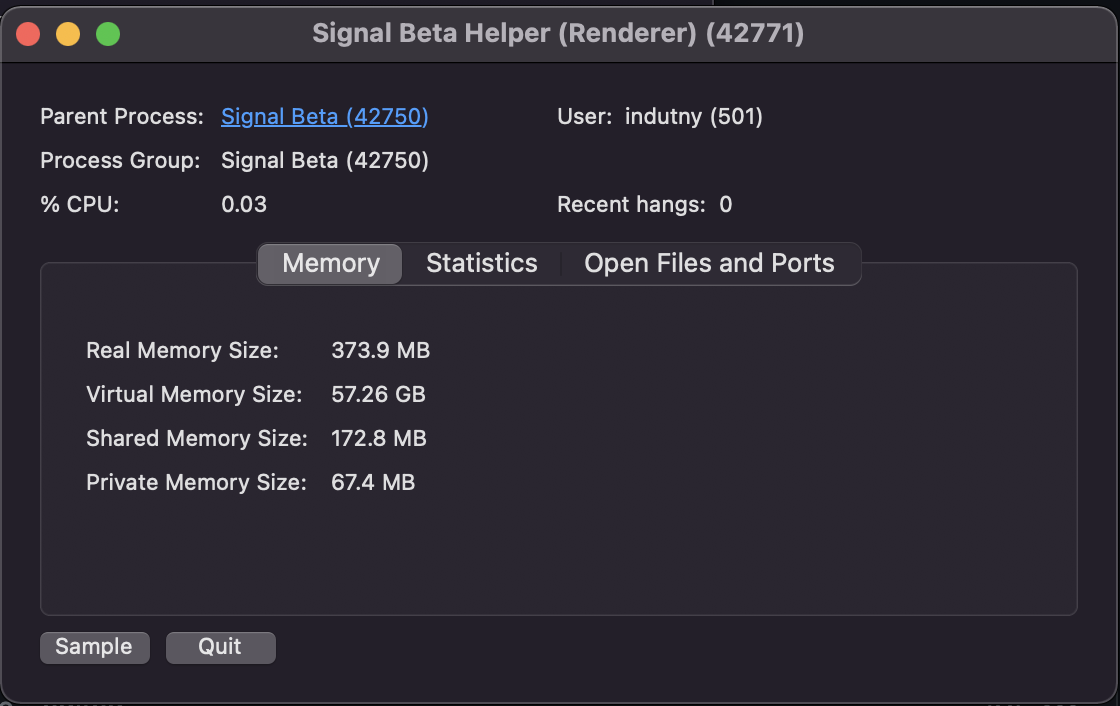Image resolution: width=1120 pixels, height=706 pixels.
Task: Select the Real Memory Size value
Action: coord(381,350)
